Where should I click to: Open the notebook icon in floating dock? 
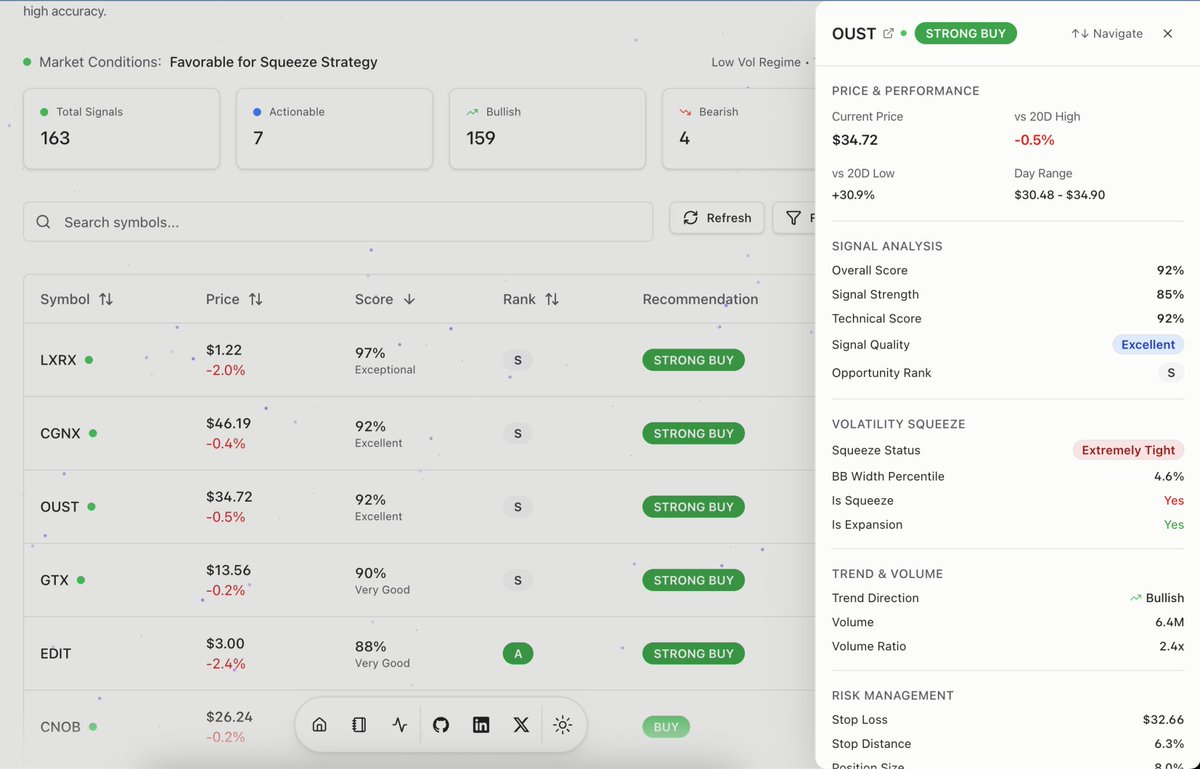click(x=360, y=725)
